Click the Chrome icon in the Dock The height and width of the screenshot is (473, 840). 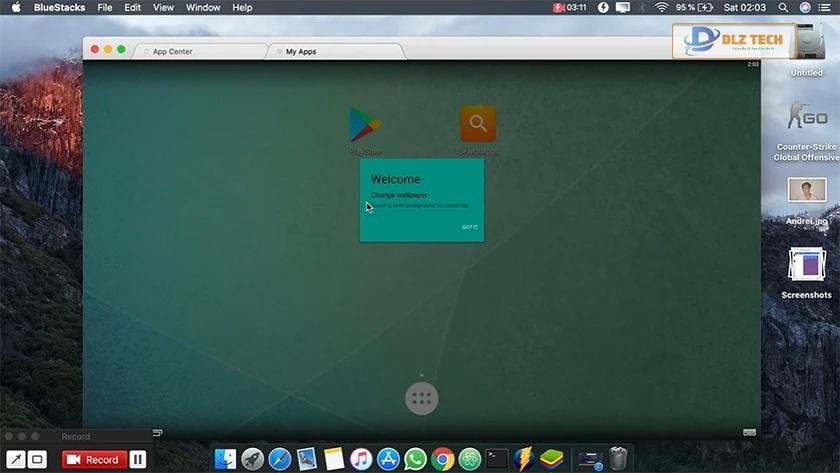pos(442,459)
